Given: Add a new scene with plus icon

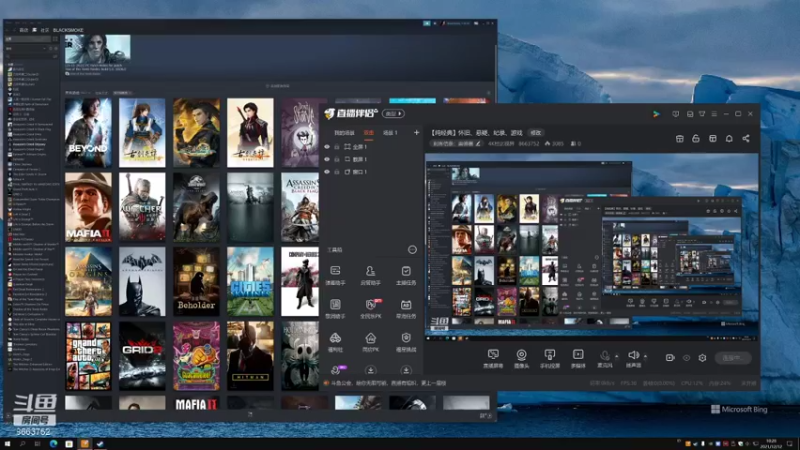Looking at the screenshot, I should [x=416, y=133].
